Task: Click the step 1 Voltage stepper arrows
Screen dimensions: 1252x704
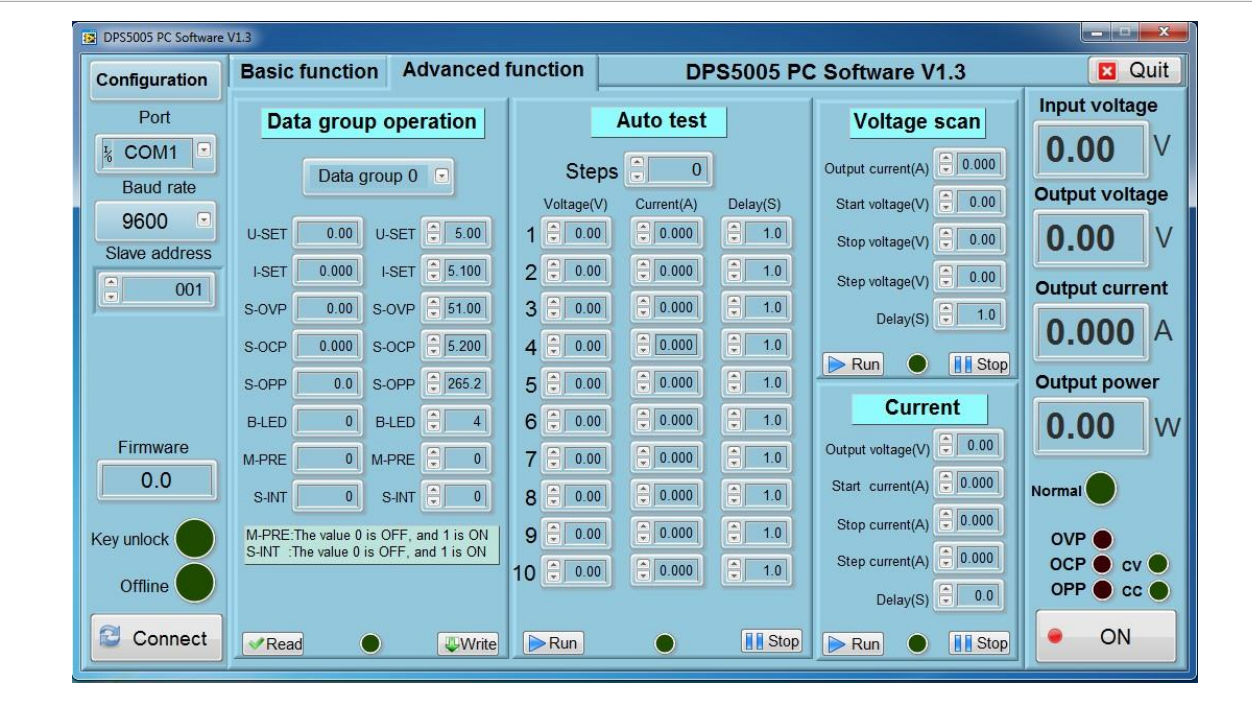Action: pyautogui.click(x=553, y=234)
